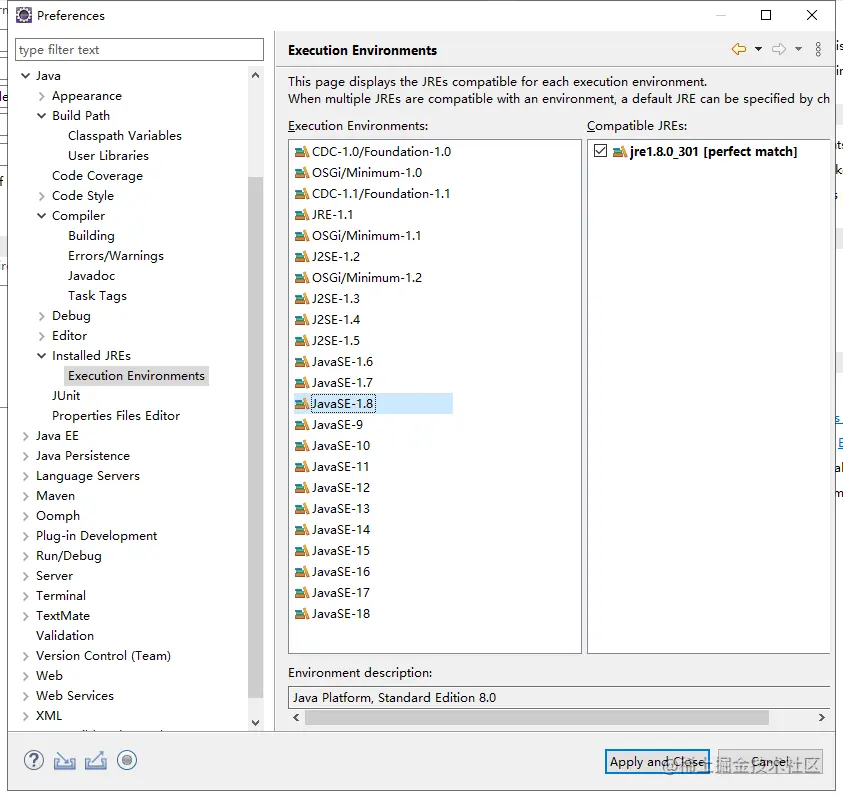Viewport: 843px width, 798px height.
Task: Click Apply and Close button
Action: pos(657,762)
